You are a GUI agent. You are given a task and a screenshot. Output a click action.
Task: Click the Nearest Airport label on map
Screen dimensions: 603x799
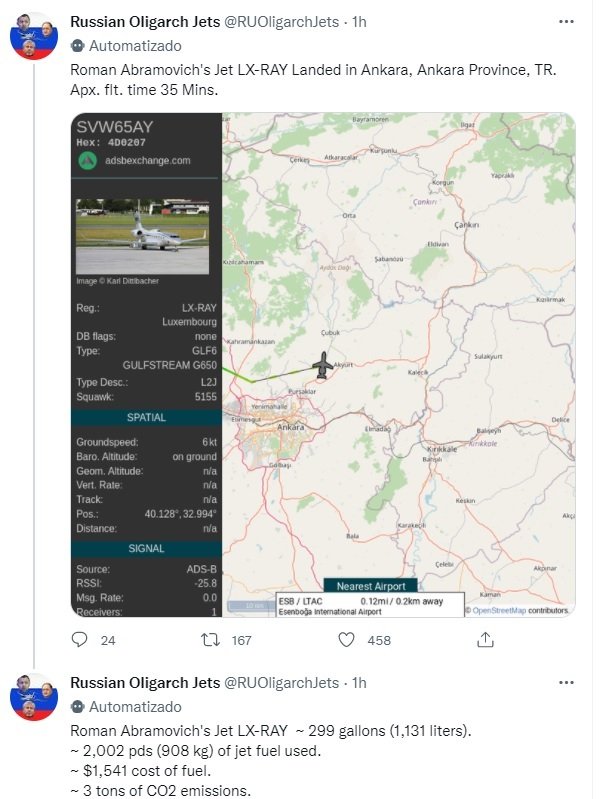point(371,586)
